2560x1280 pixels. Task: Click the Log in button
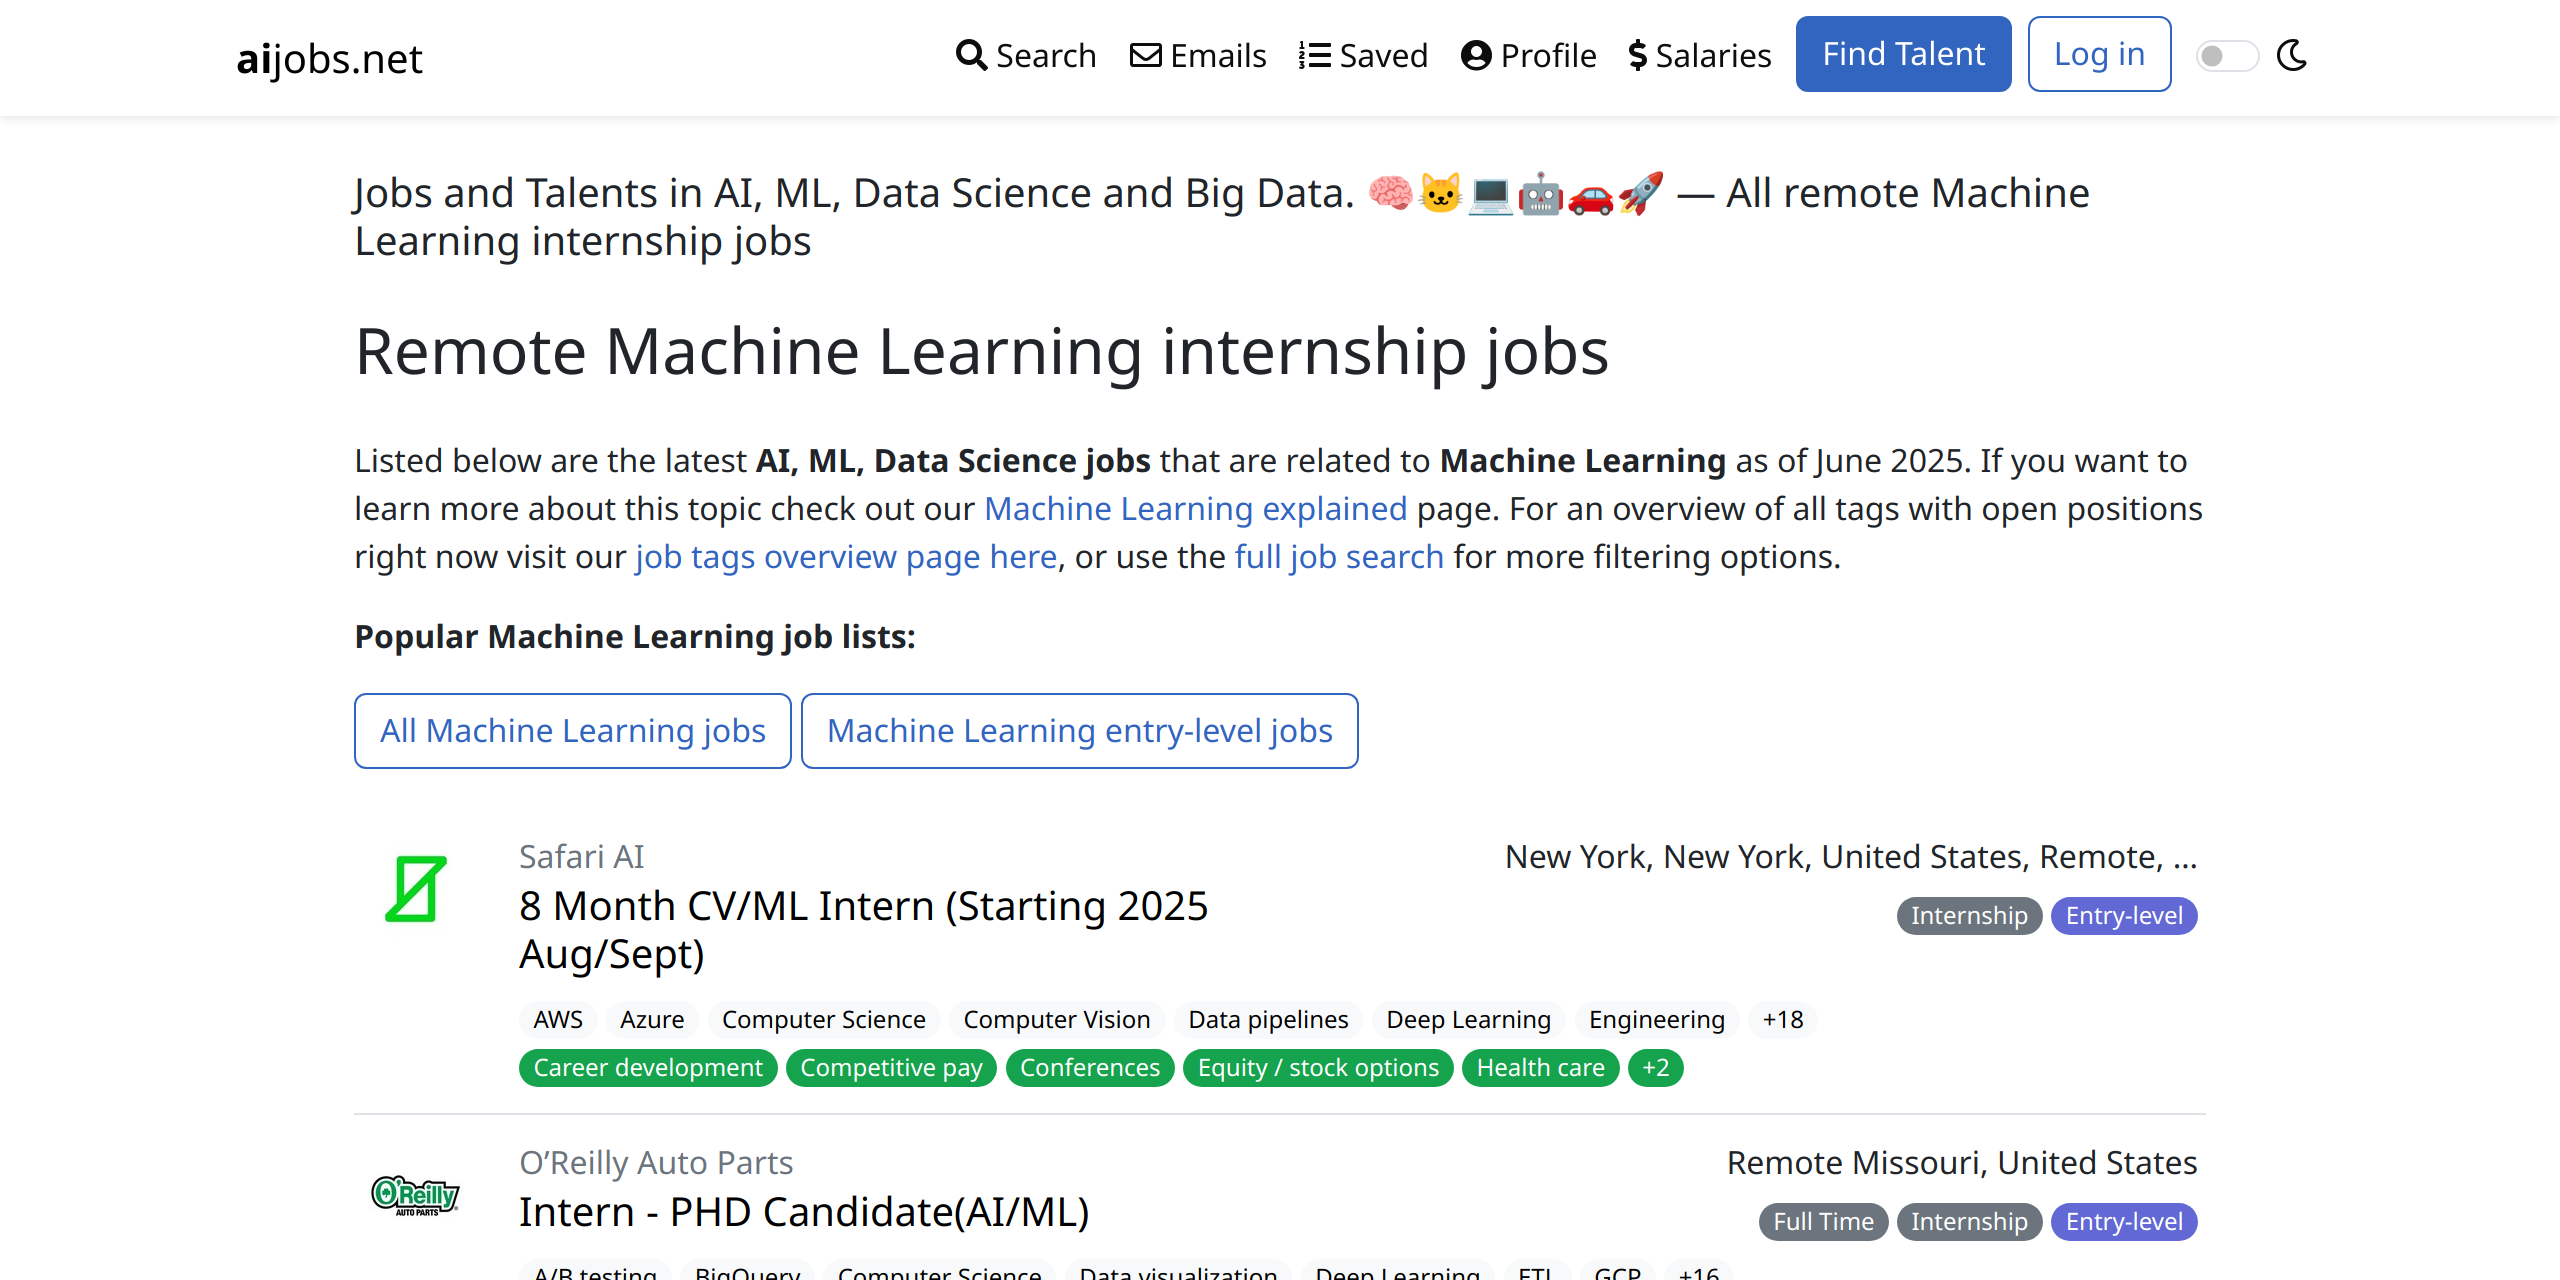click(2100, 54)
